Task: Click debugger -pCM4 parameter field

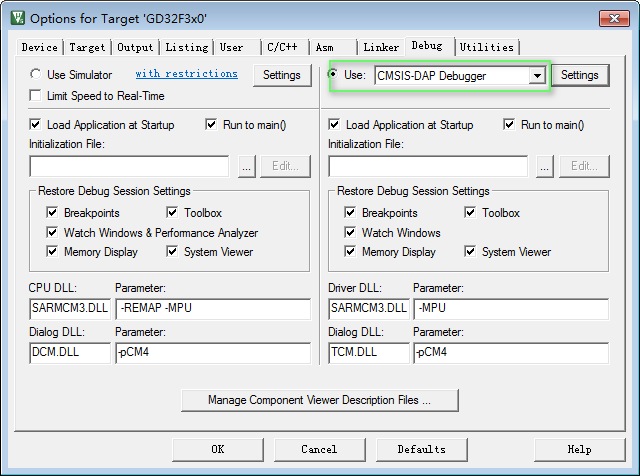Action: coord(511,353)
